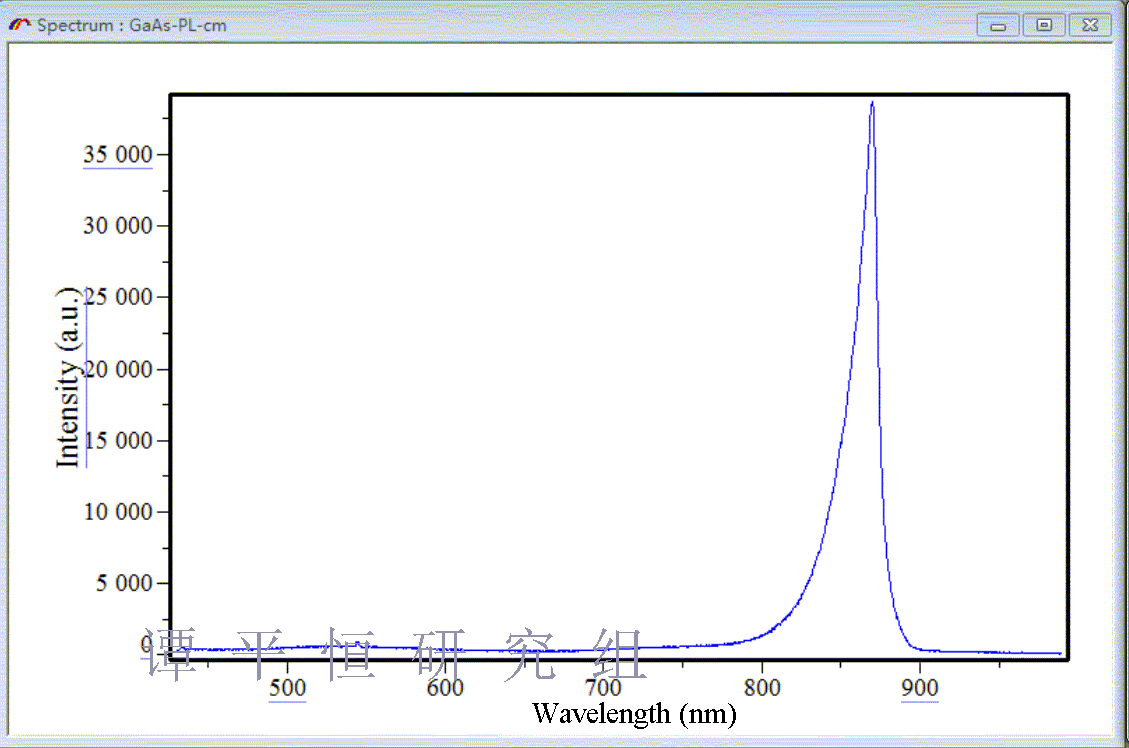This screenshot has height=748, width=1129.
Task: Click the 5 000 intensity tick label
Action: (124, 583)
